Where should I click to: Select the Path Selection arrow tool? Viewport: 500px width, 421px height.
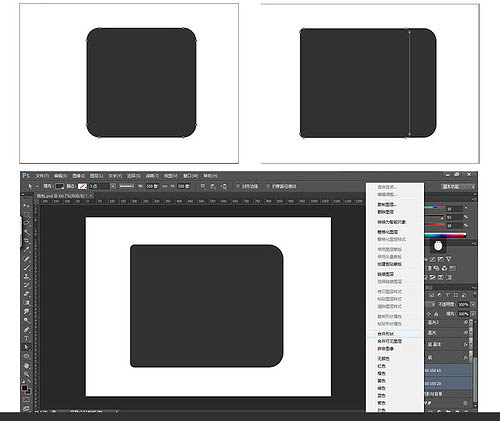27,347
